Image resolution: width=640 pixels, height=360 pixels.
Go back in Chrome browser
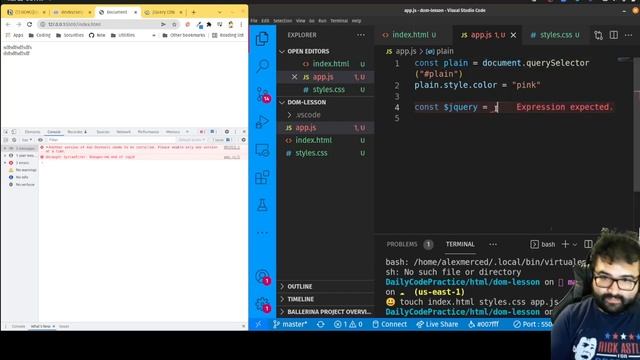point(8,24)
